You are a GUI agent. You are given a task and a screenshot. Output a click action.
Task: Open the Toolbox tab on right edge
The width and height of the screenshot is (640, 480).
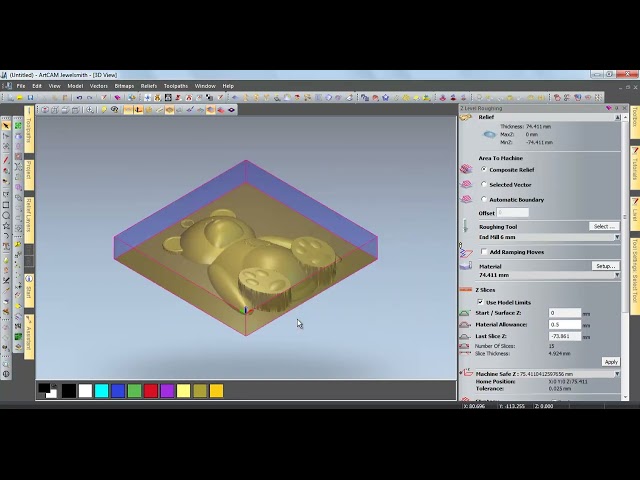coord(635,122)
